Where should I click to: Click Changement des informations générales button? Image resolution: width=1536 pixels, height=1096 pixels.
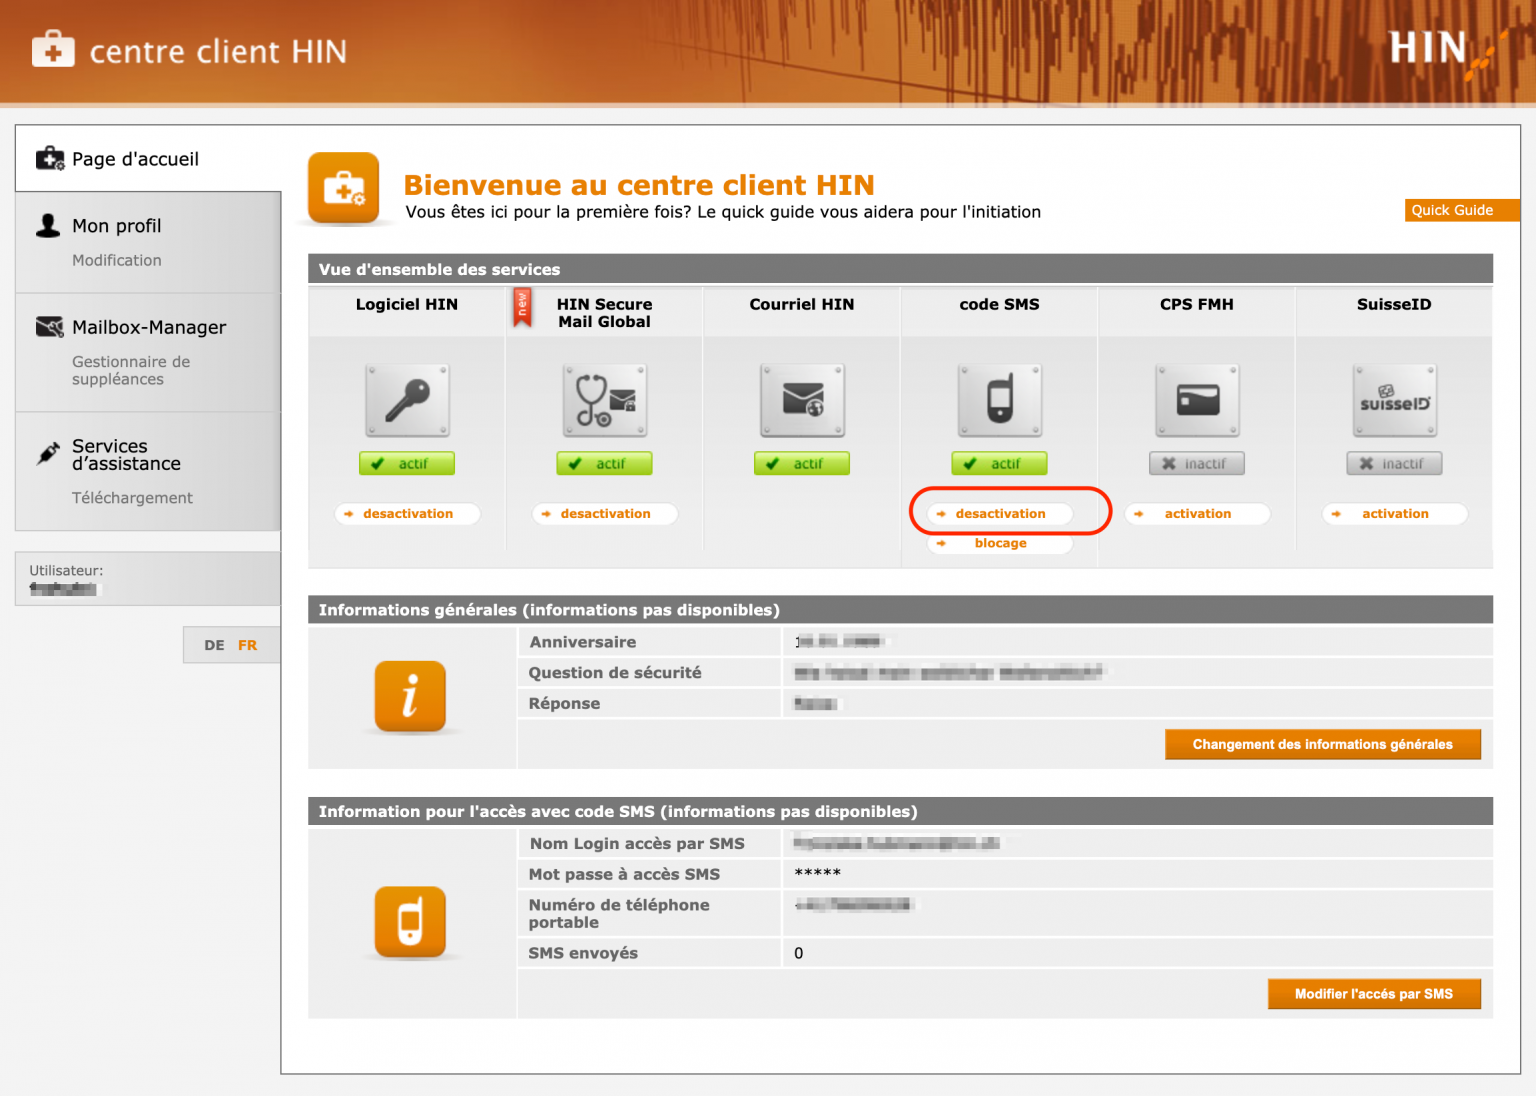click(x=1322, y=744)
